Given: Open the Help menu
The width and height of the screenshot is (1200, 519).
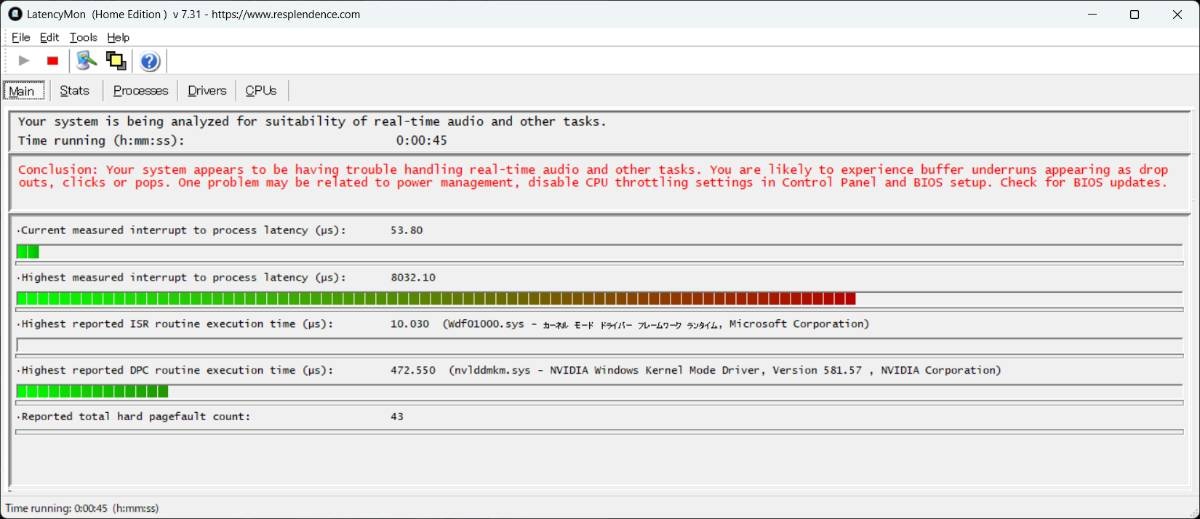Looking at the screenshot, I should (x=118, y=37).
